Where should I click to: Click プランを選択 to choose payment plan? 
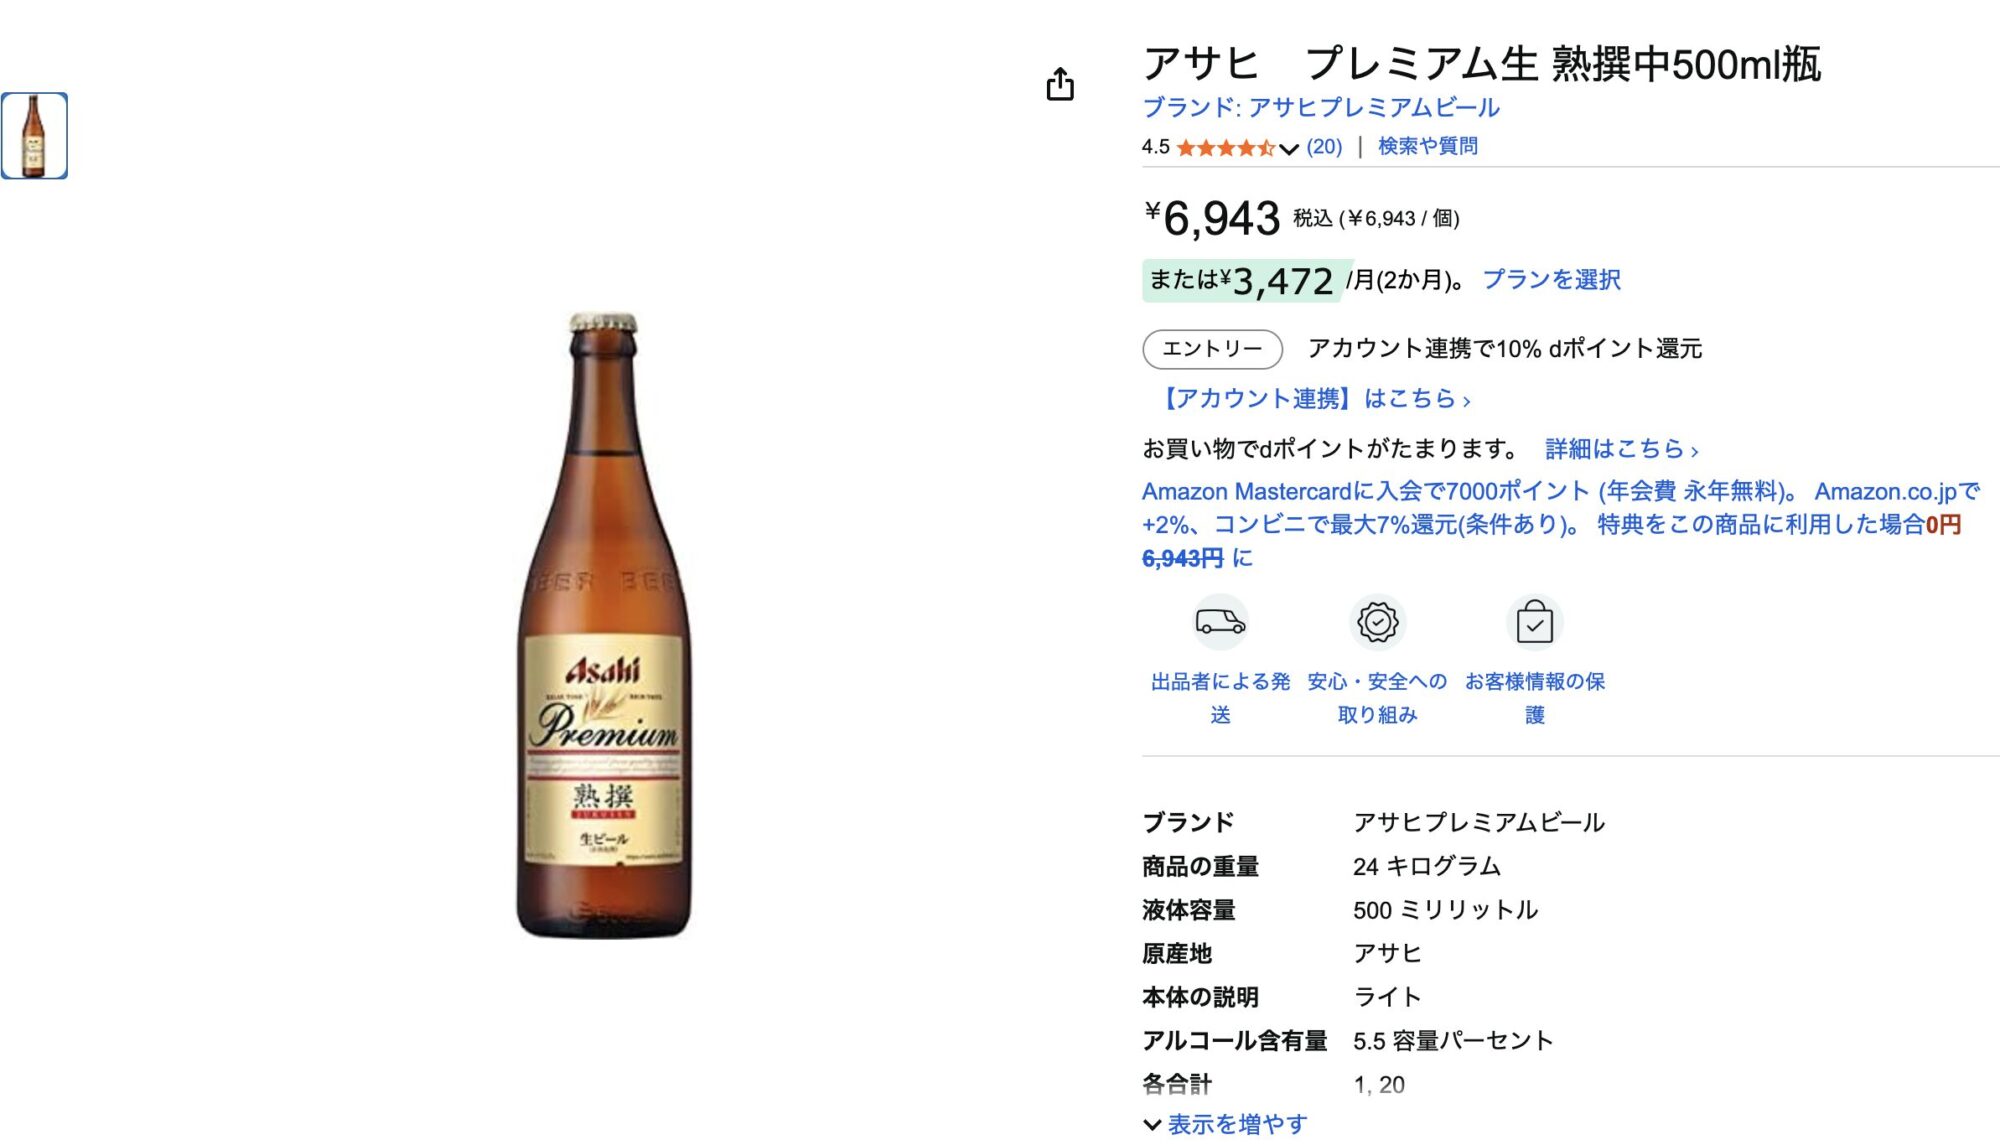(x=1551, y=280)
